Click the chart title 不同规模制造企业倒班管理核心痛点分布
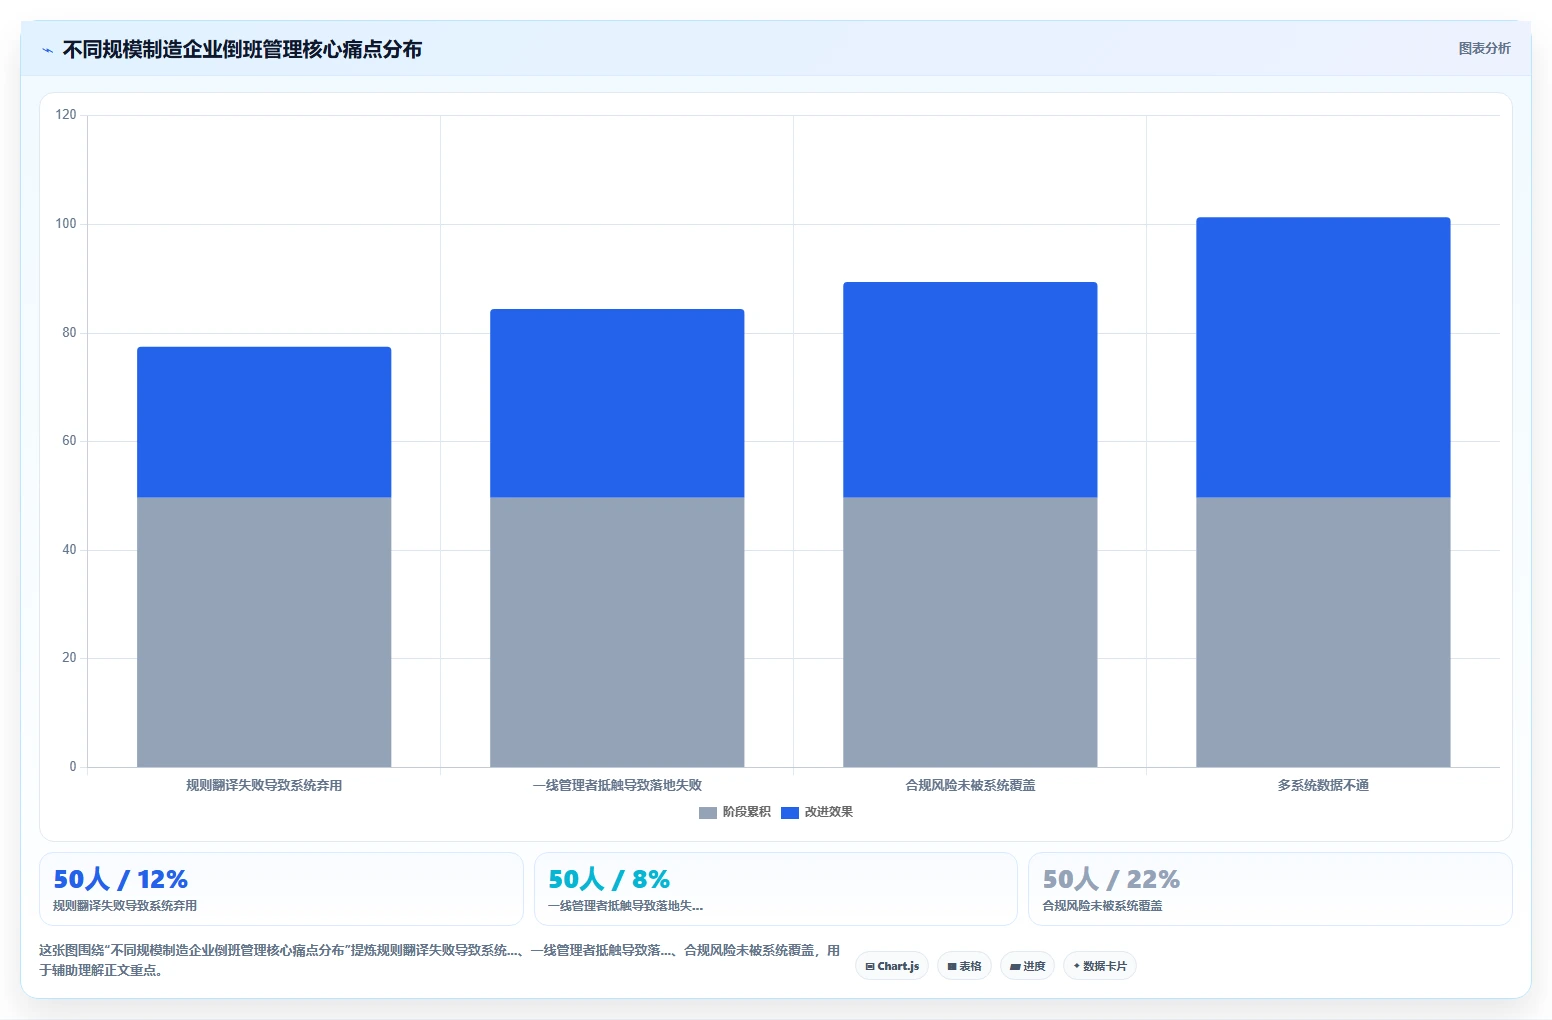 click(x=242, y=50)
